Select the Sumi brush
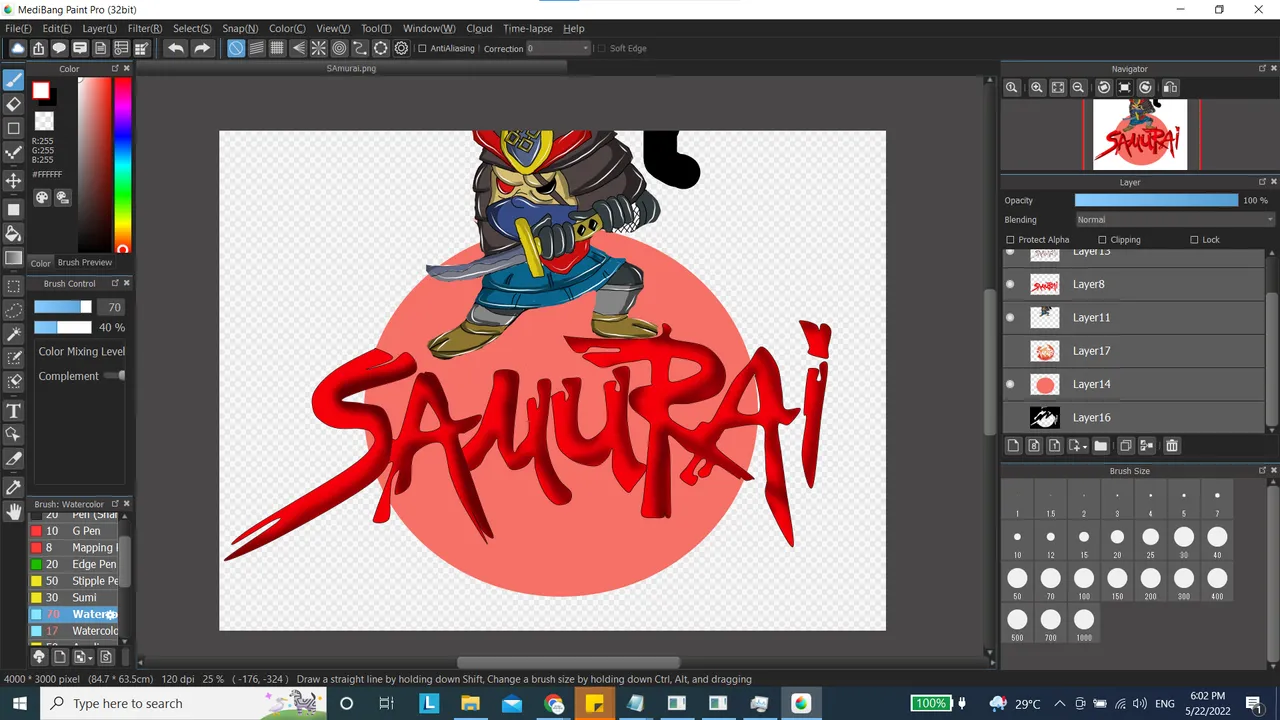 [74, 598]
